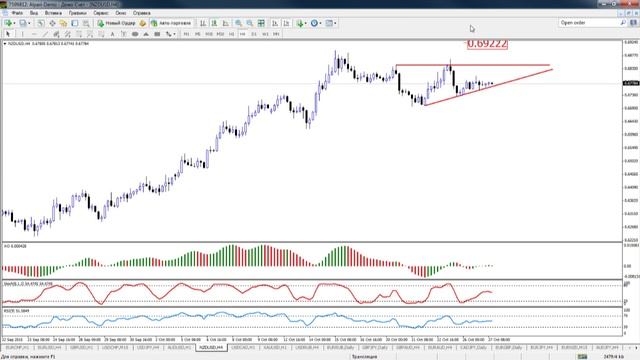Viewport: 640px width, 360px height.
Task: Open the New Chart toolbar icon
Action: click(8, 23)
